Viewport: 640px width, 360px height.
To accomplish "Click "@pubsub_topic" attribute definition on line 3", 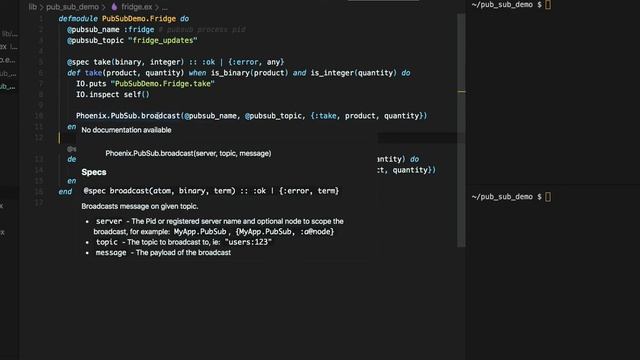I will pos(95,40).
